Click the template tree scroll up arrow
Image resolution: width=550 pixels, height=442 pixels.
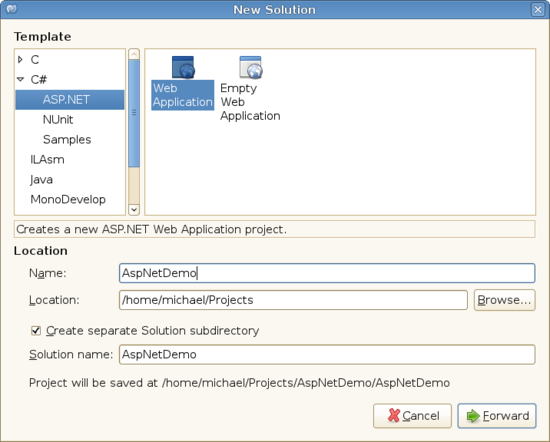pos(134,54)
